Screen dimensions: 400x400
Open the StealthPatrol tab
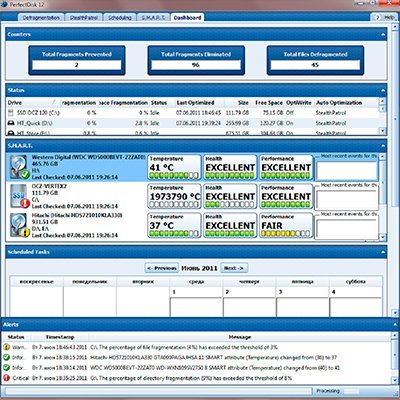tap(84, 18)
